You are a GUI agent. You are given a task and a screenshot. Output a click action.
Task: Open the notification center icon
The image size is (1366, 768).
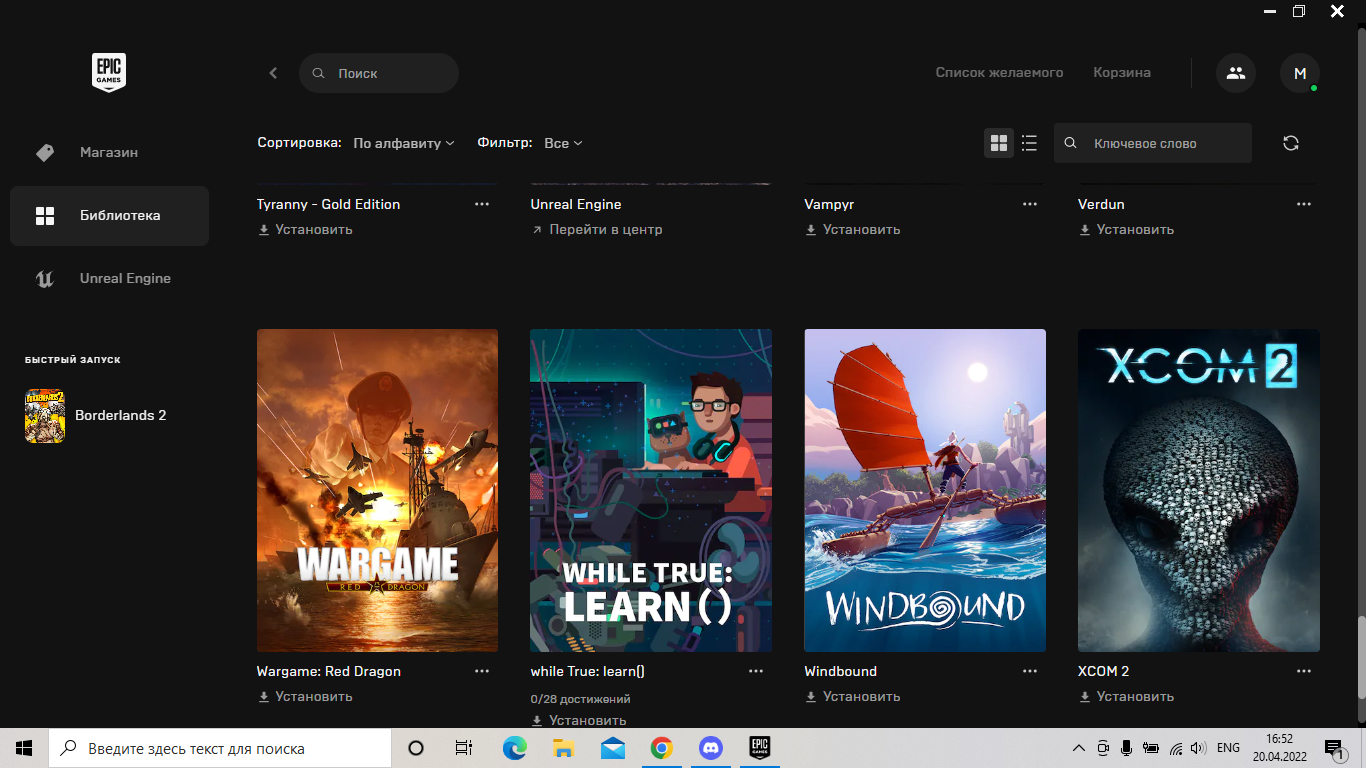[x=1334, y=748]
